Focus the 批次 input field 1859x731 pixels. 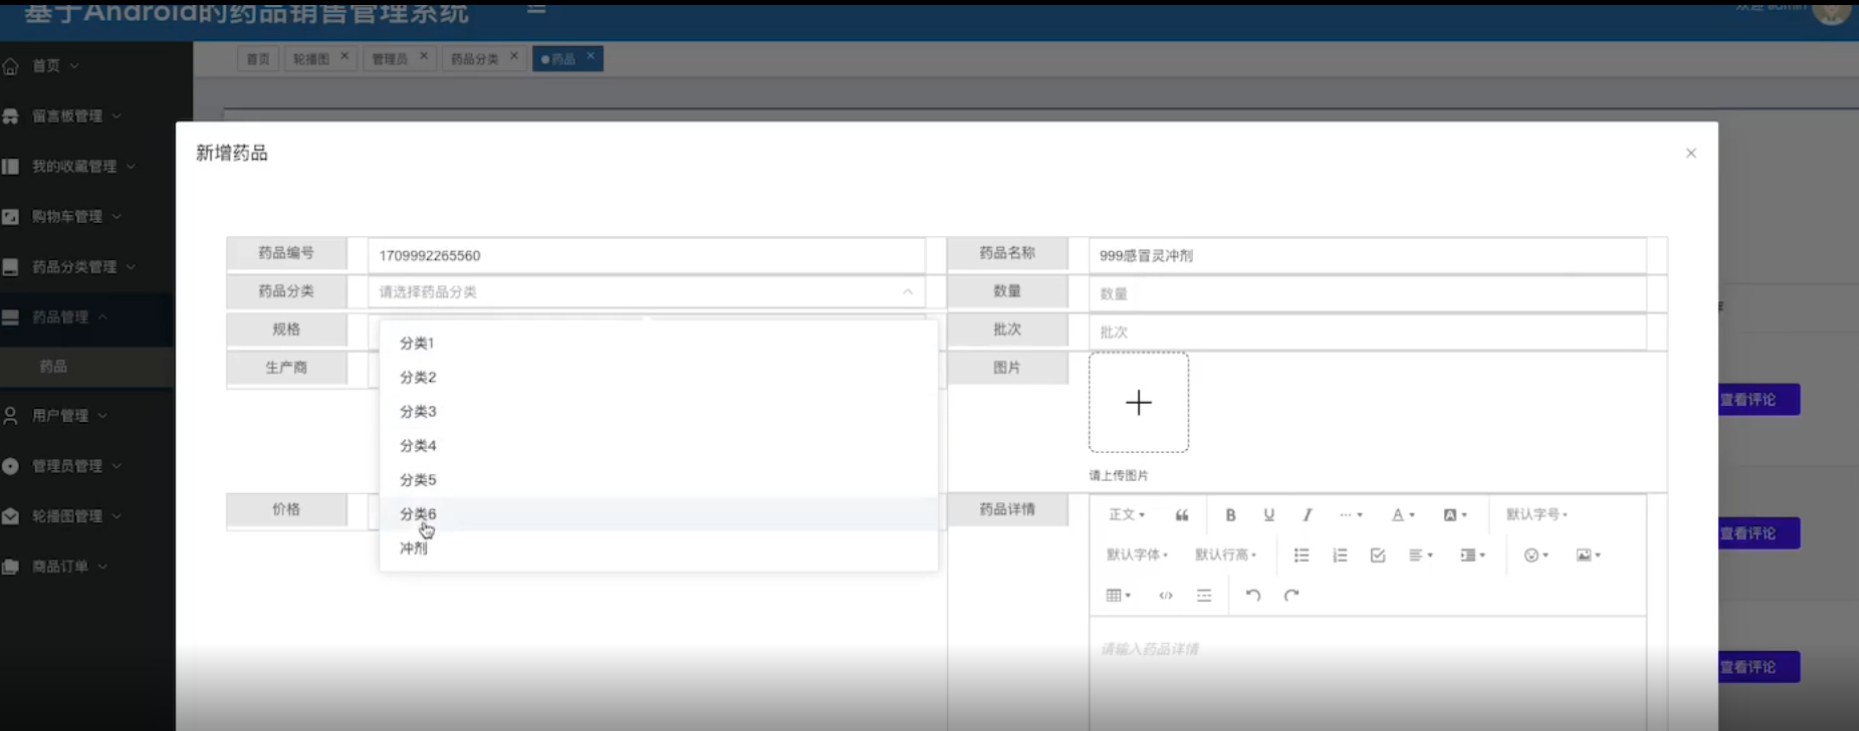pos(1367,331)
